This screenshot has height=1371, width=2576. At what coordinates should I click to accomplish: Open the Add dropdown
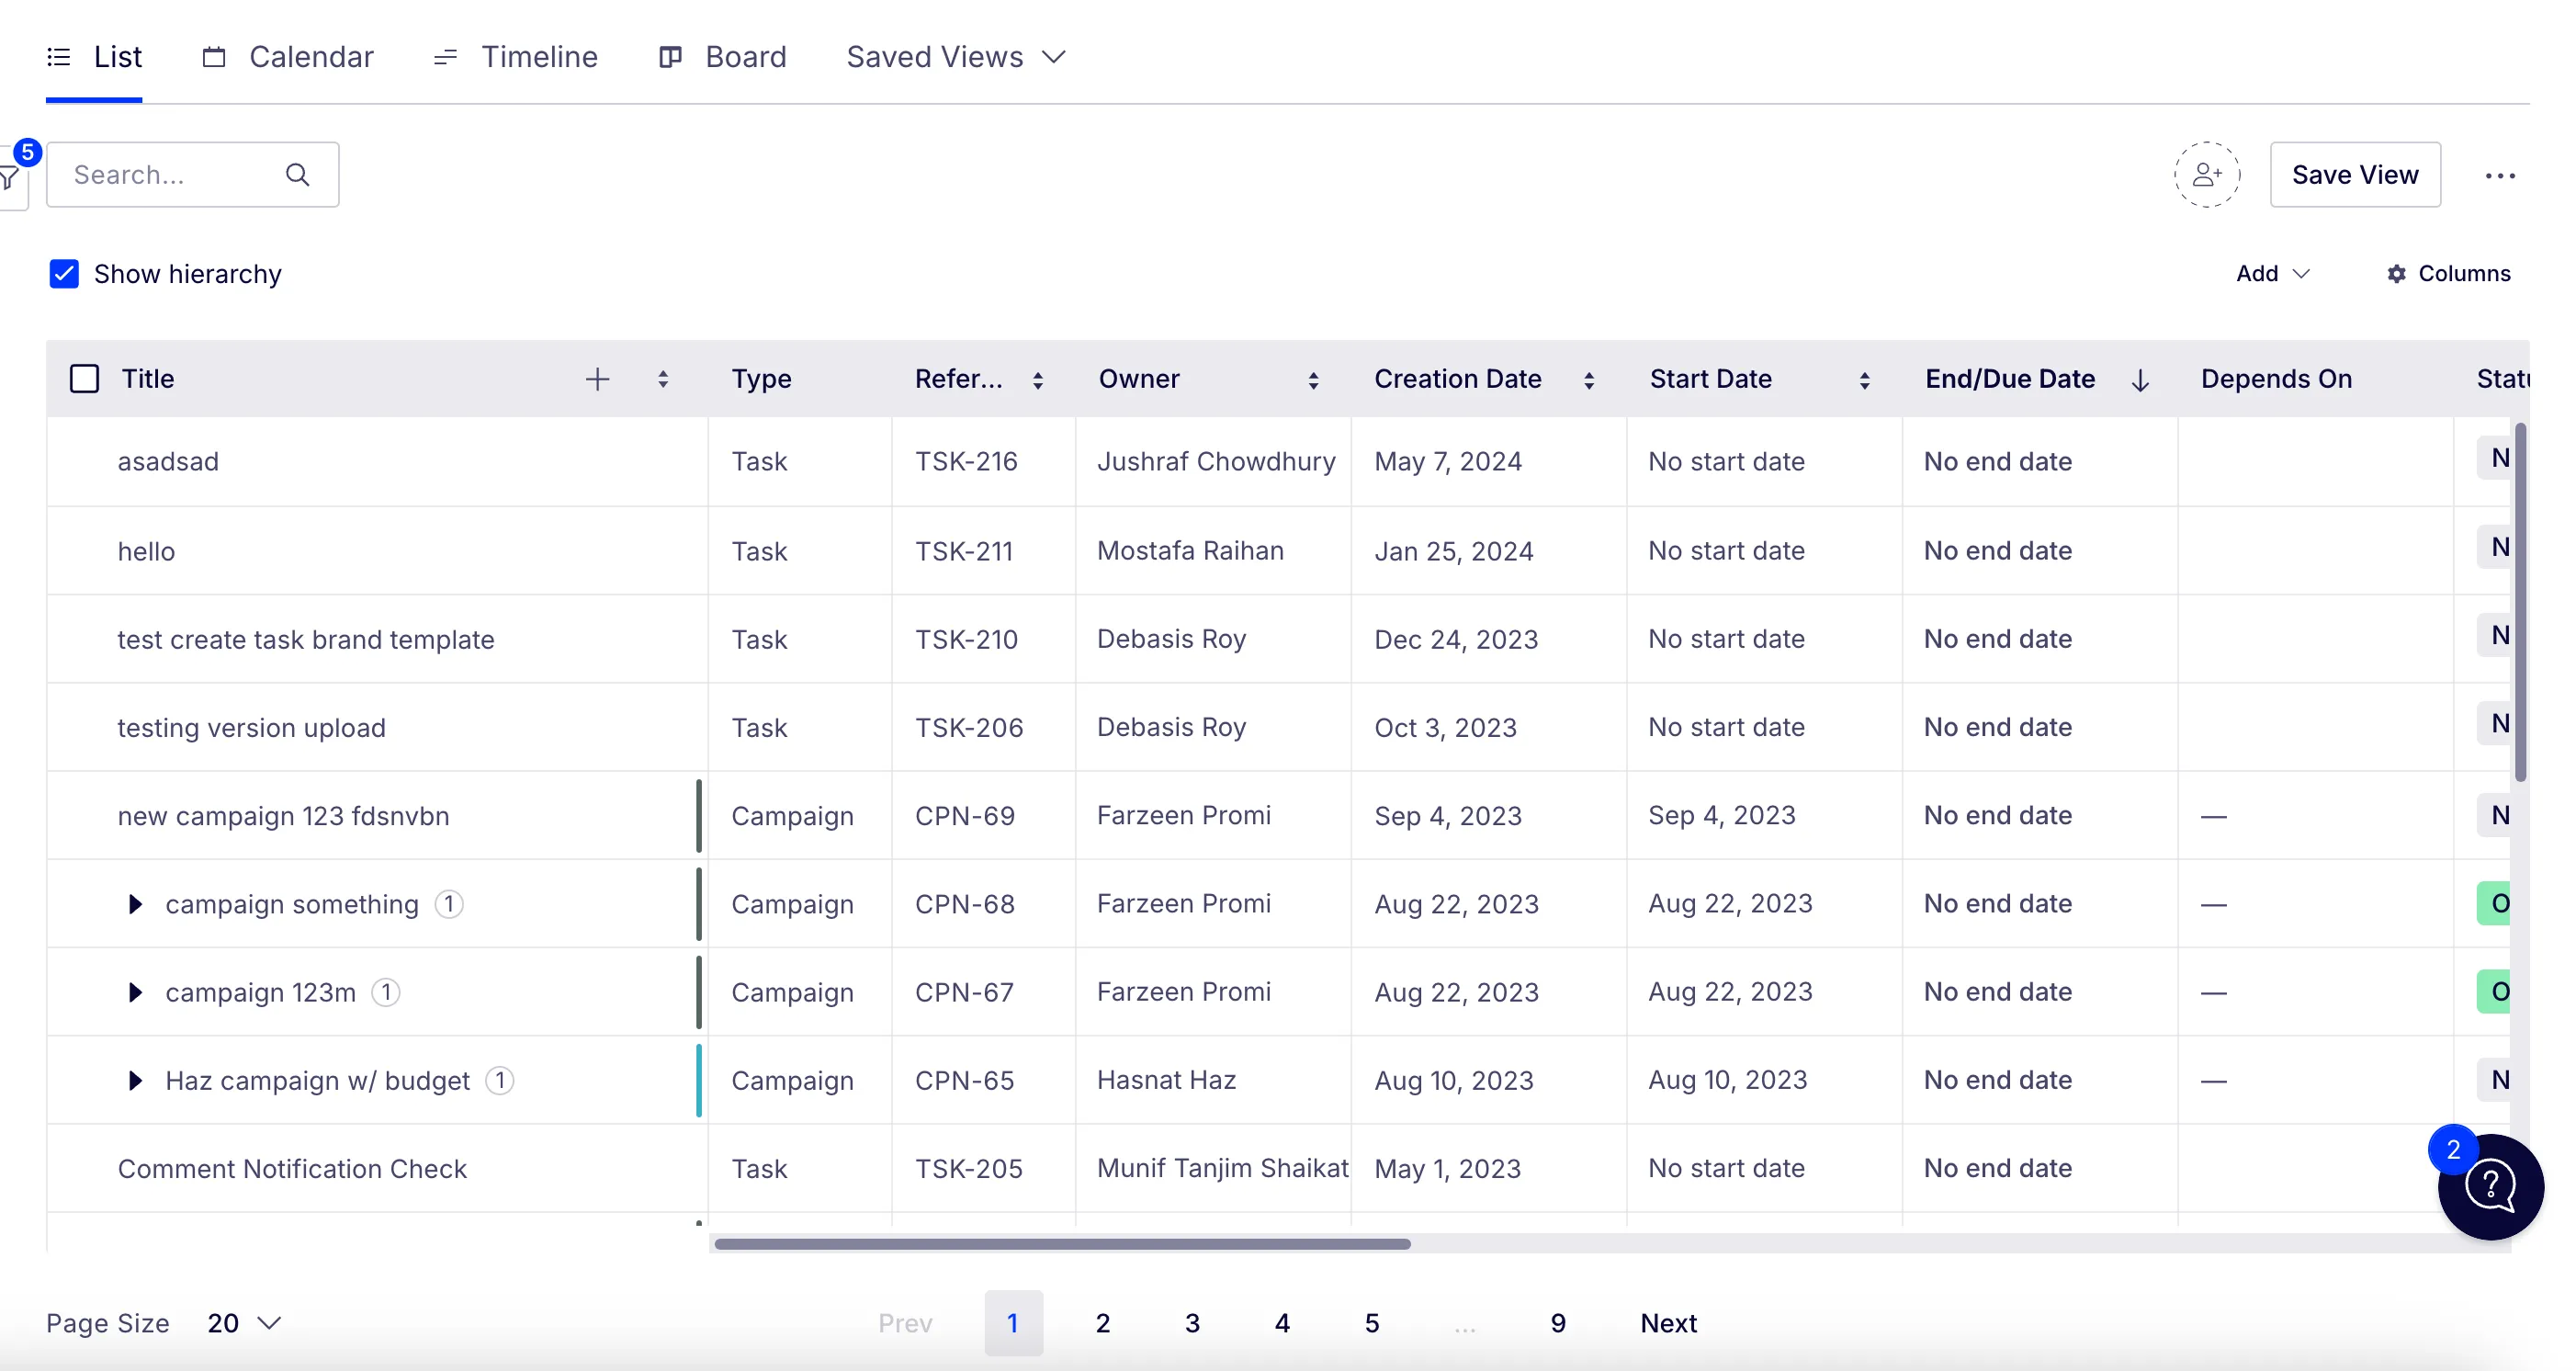coord(2272,274)
